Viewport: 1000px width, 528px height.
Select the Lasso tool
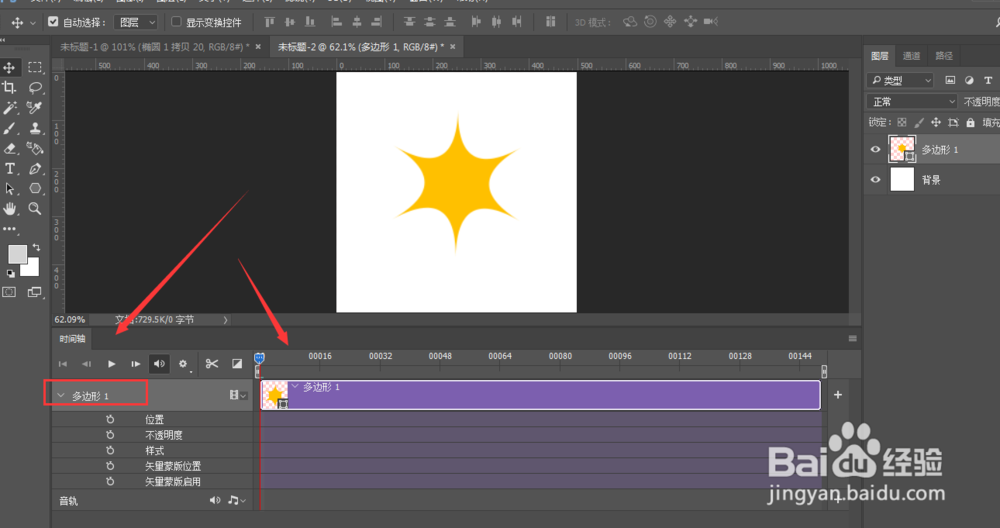pos(35,87)
